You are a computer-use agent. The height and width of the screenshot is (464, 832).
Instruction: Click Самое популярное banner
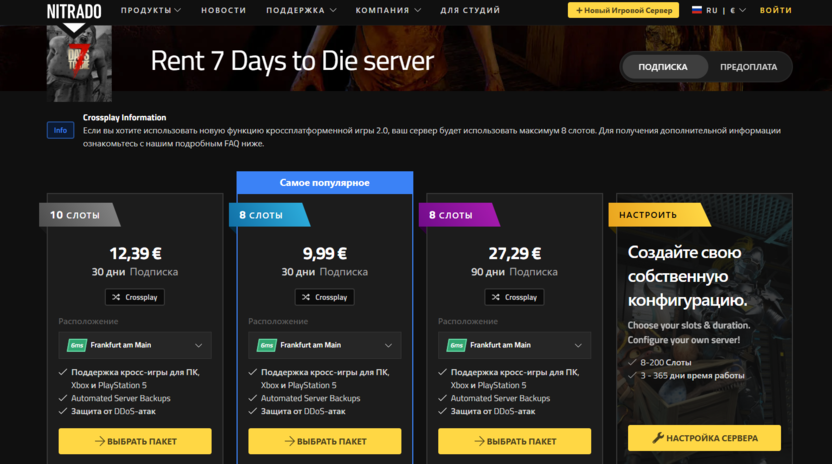point(325,183)
